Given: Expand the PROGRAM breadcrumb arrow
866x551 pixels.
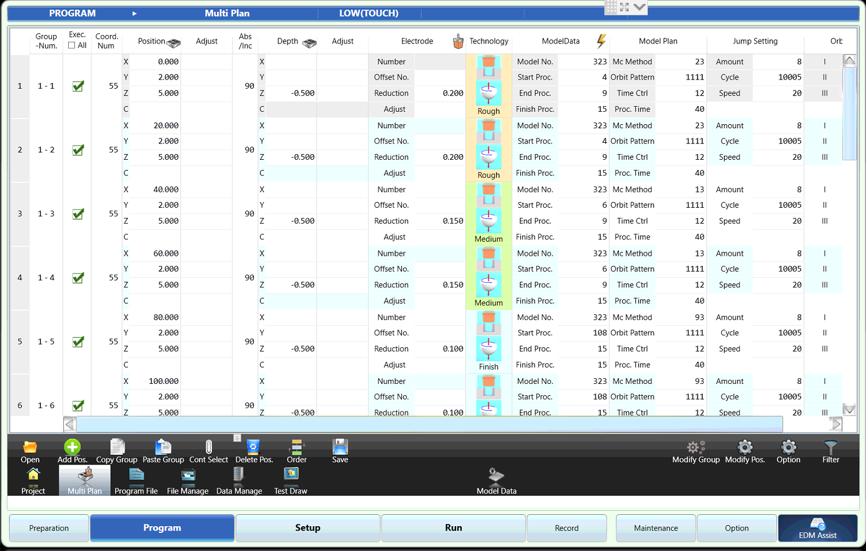Looking at the screenshot, I should (x=134, y=13).
